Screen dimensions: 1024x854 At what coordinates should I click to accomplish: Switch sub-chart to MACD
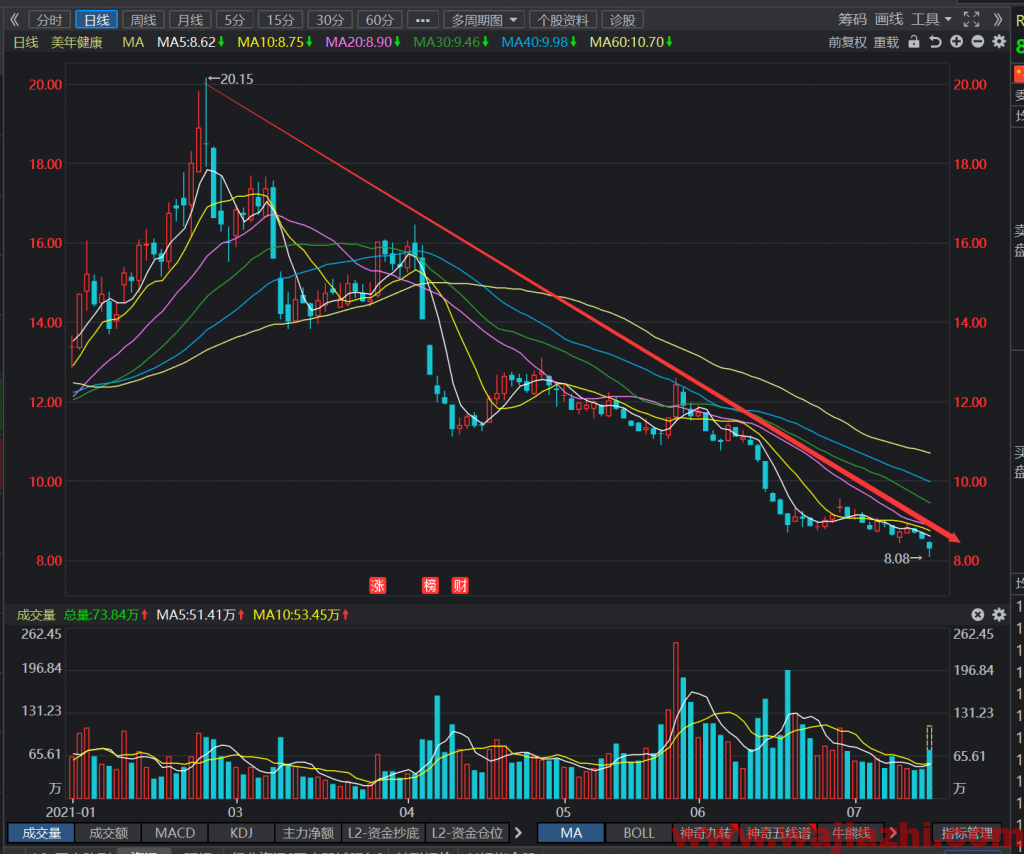coord(175,833)
